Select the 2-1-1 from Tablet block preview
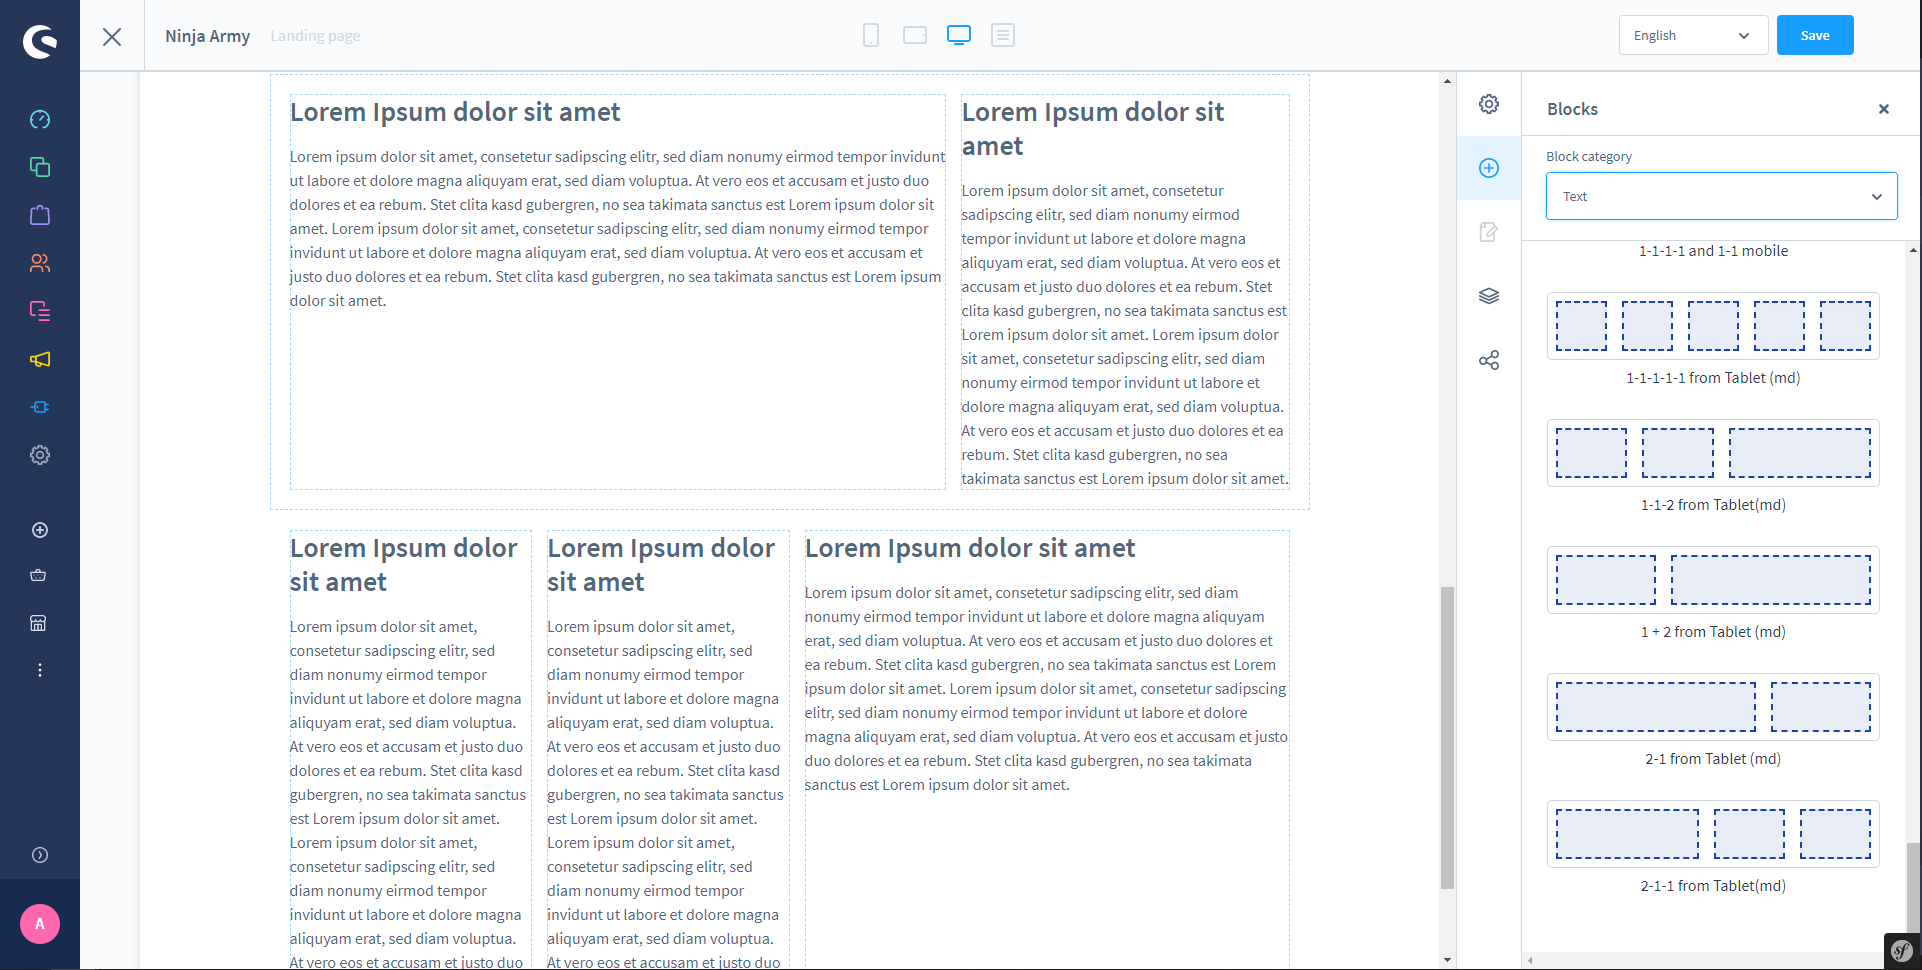 click(1713, 834)
